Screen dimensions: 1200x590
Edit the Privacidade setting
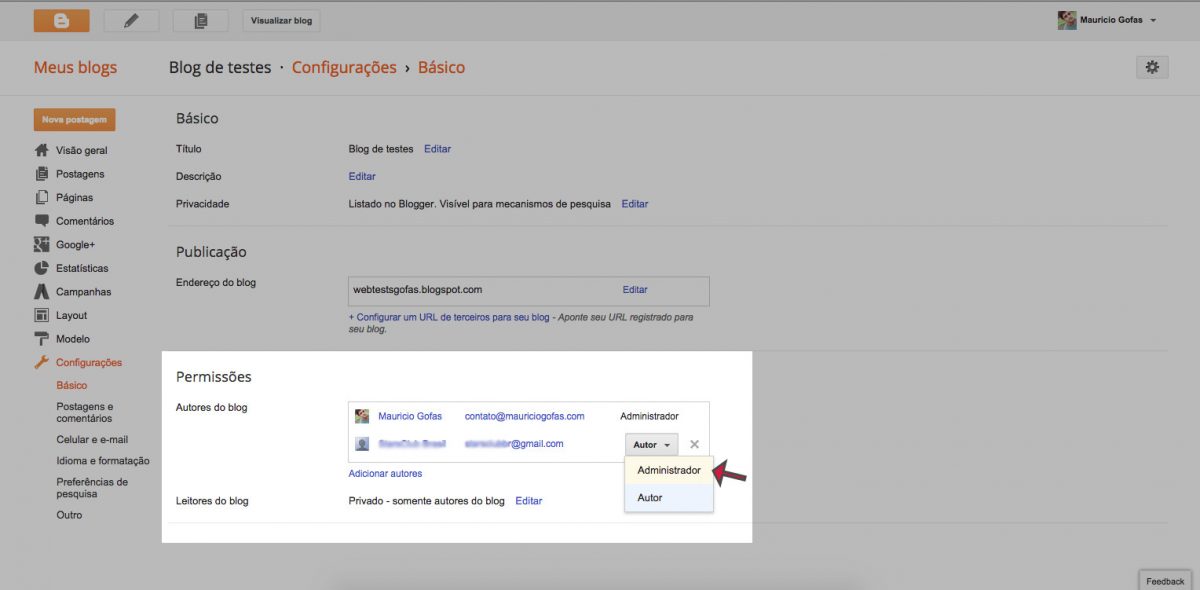[x=635, y=204]
